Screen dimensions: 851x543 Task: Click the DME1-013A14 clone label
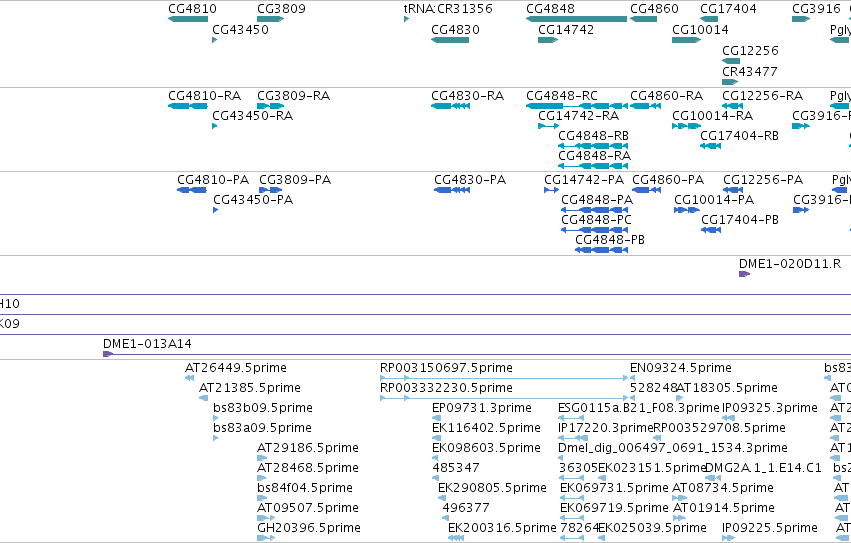pyautogui.click(x=147, y=344)
